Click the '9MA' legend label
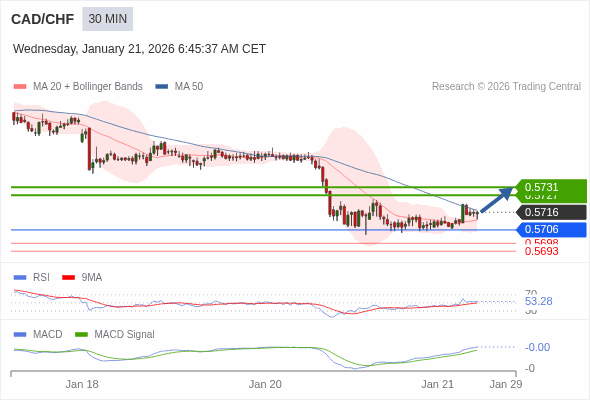This screenshot has width=590, height=400. point(92,278)
